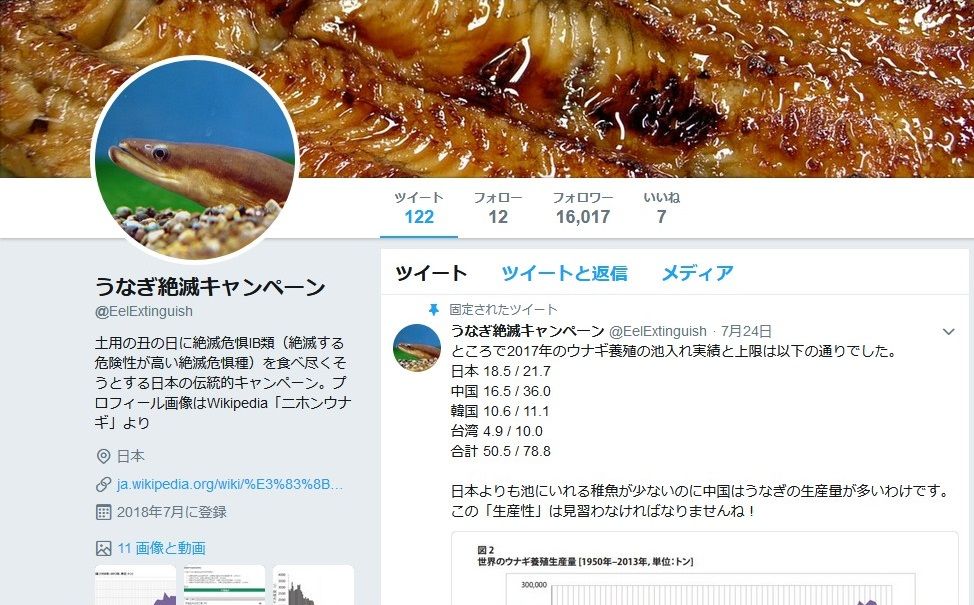Screen dimensions: 974x605
Task: Click the link chain icon in profile
Action: 104,484
